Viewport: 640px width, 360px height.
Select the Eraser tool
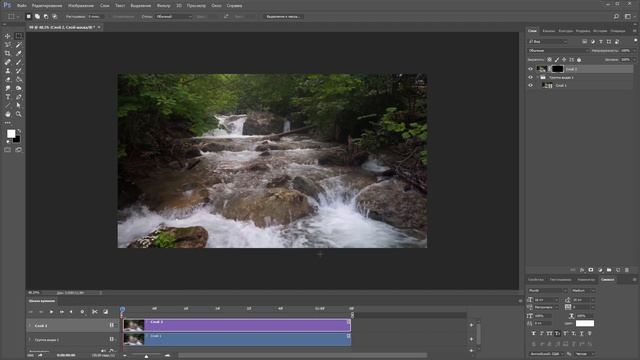tap(8, 80)
